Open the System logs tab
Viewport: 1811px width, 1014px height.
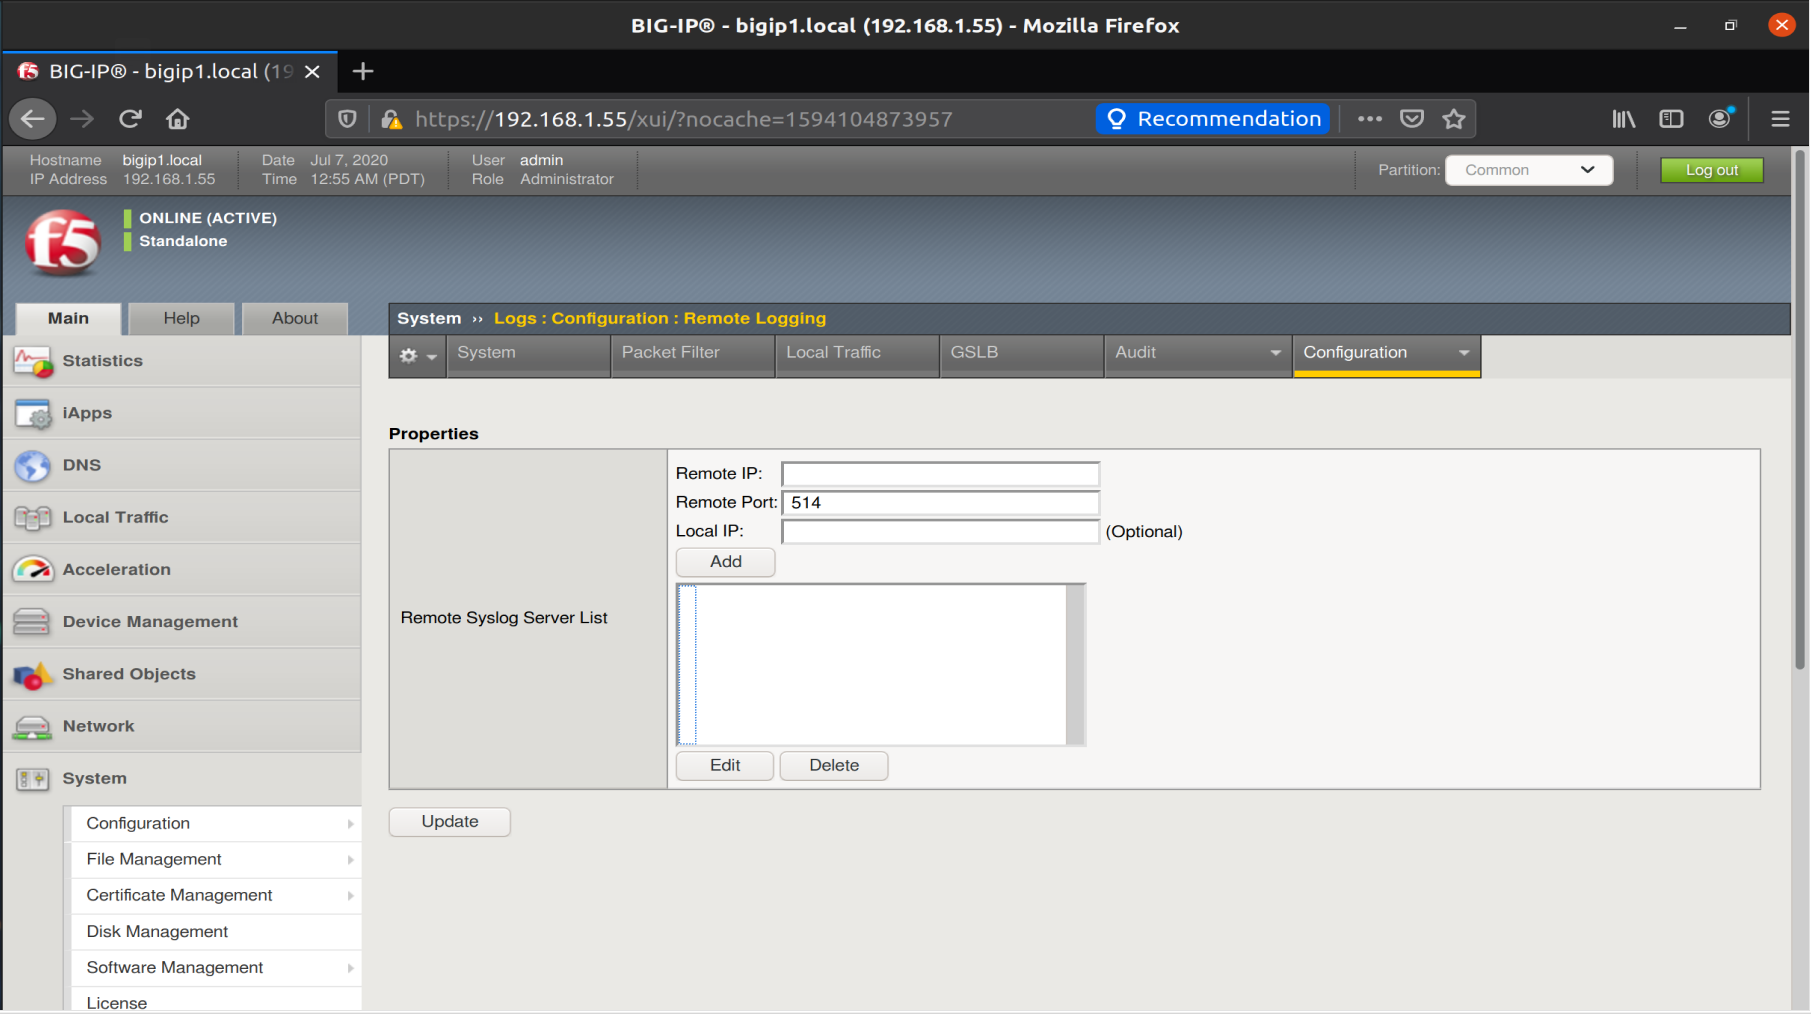pyautogui.click(x=529, y=354)
